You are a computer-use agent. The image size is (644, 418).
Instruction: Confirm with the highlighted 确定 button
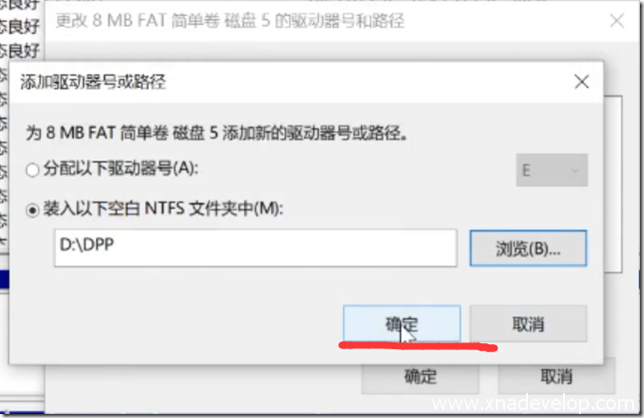tap(402, 324)
